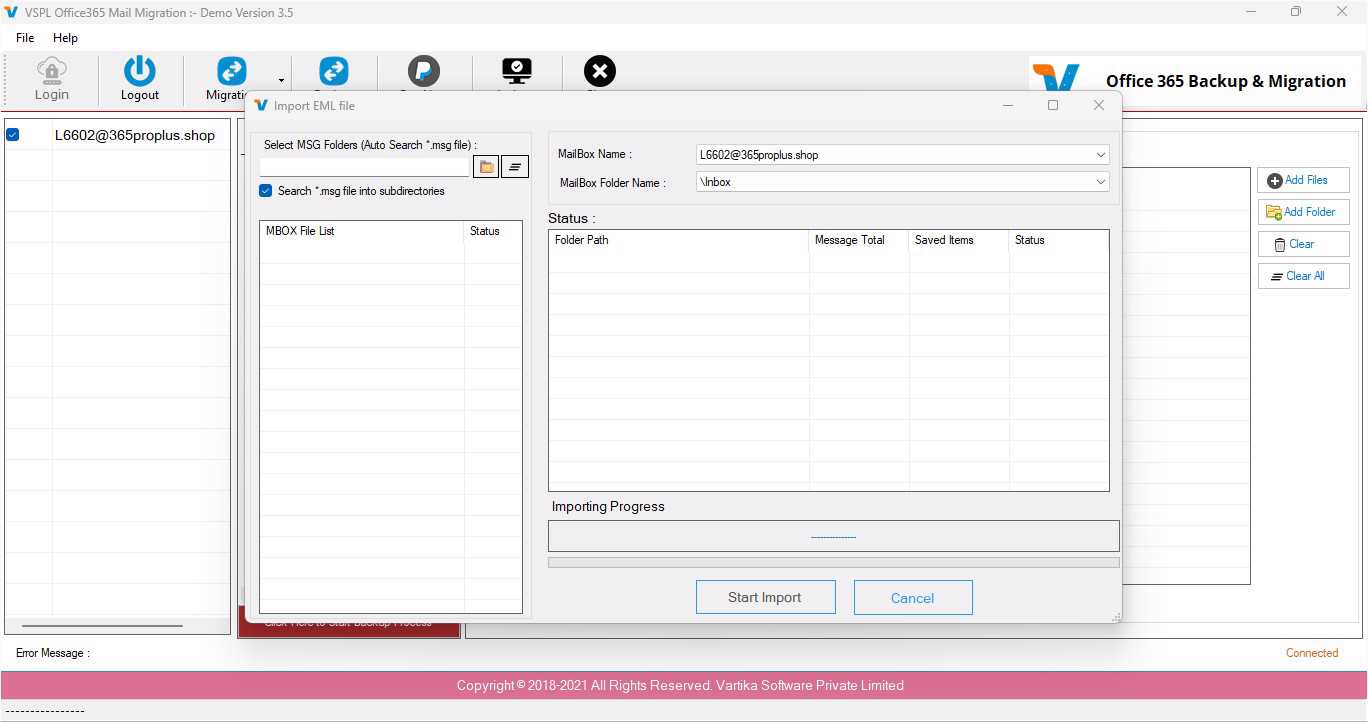Click the second blue swap-arrows toolbar icon
This screenshot has width=1368, height=723.
334,71
